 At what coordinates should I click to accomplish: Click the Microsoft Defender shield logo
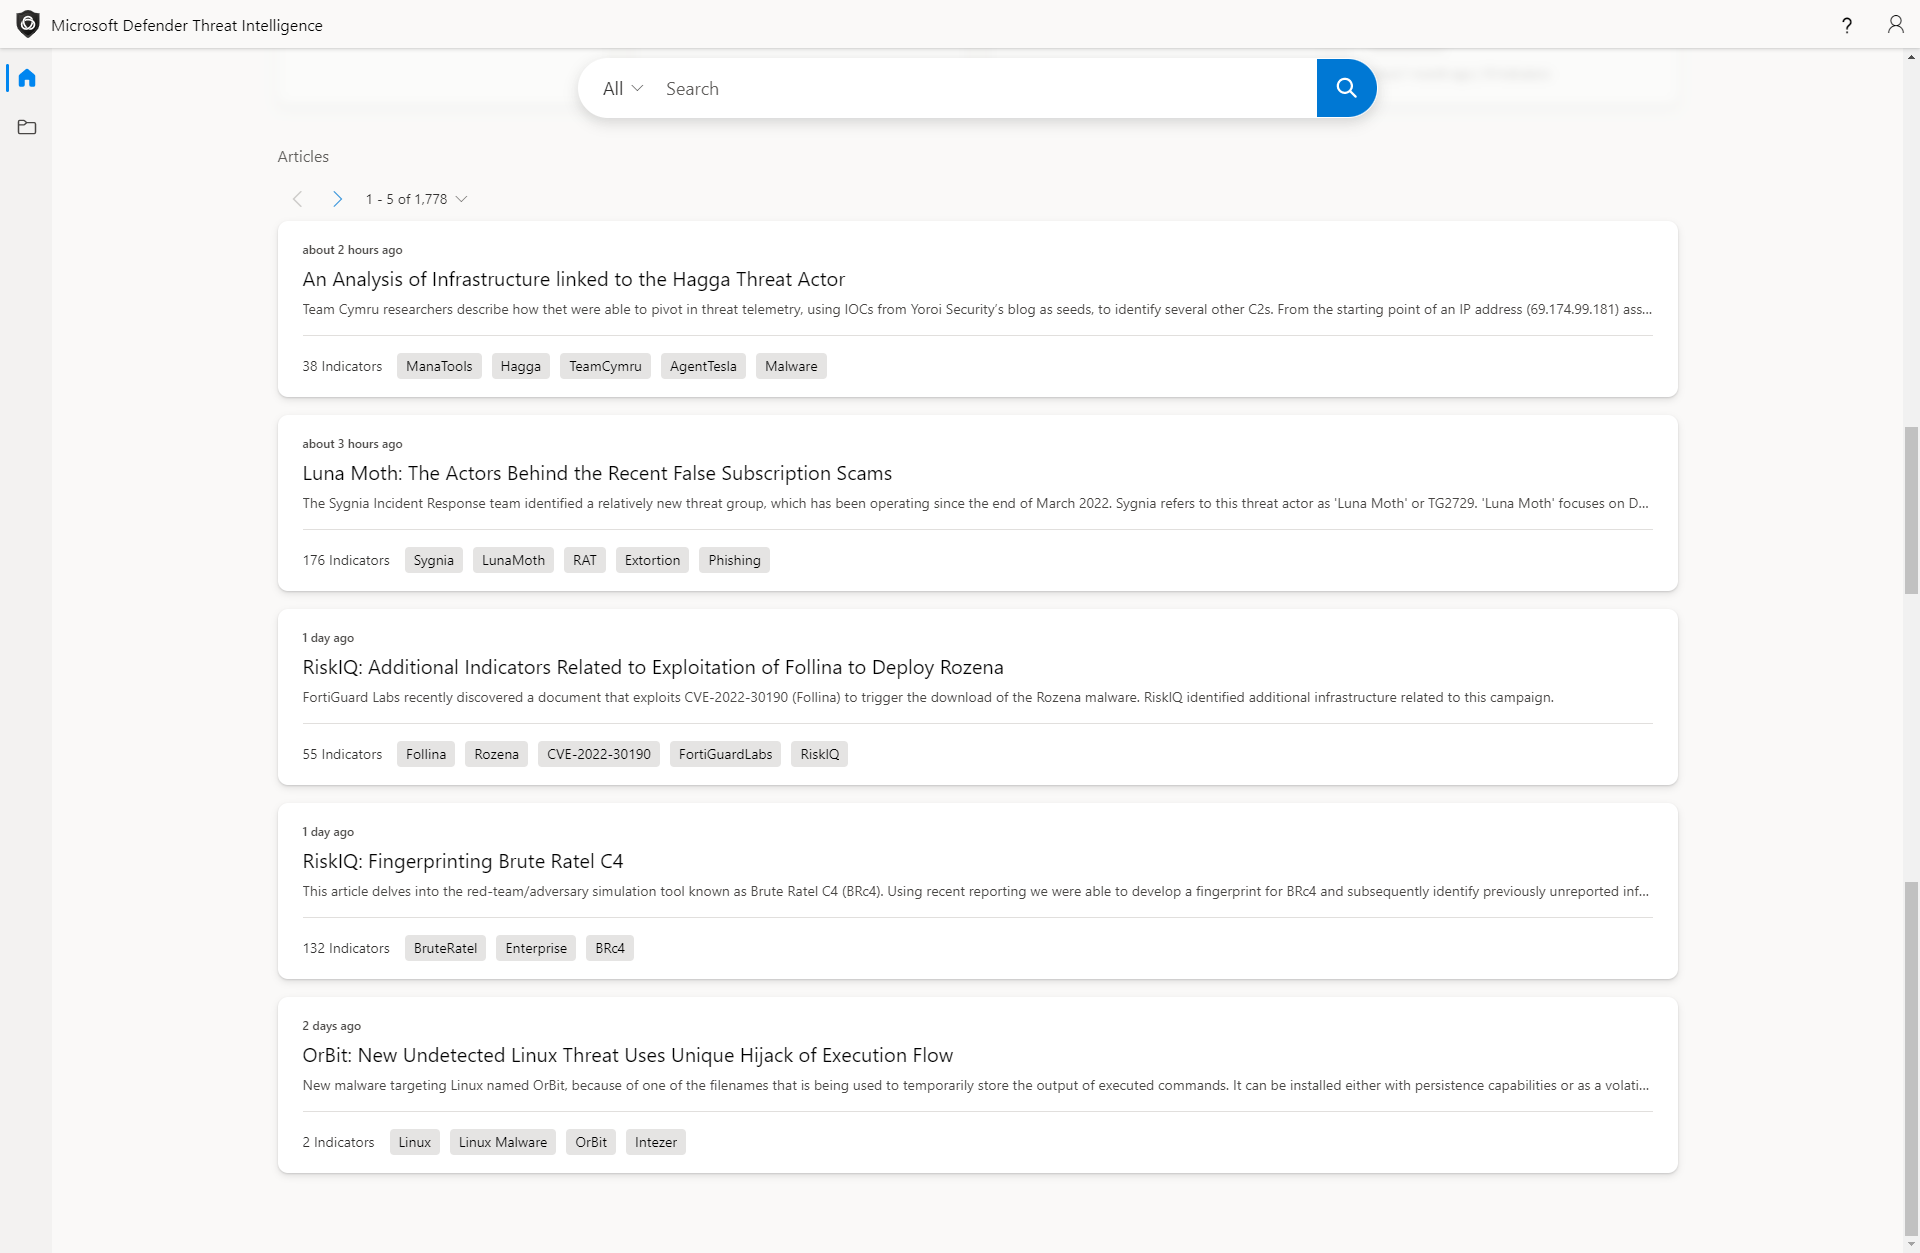pyautogui.click(x=28, y=24)
